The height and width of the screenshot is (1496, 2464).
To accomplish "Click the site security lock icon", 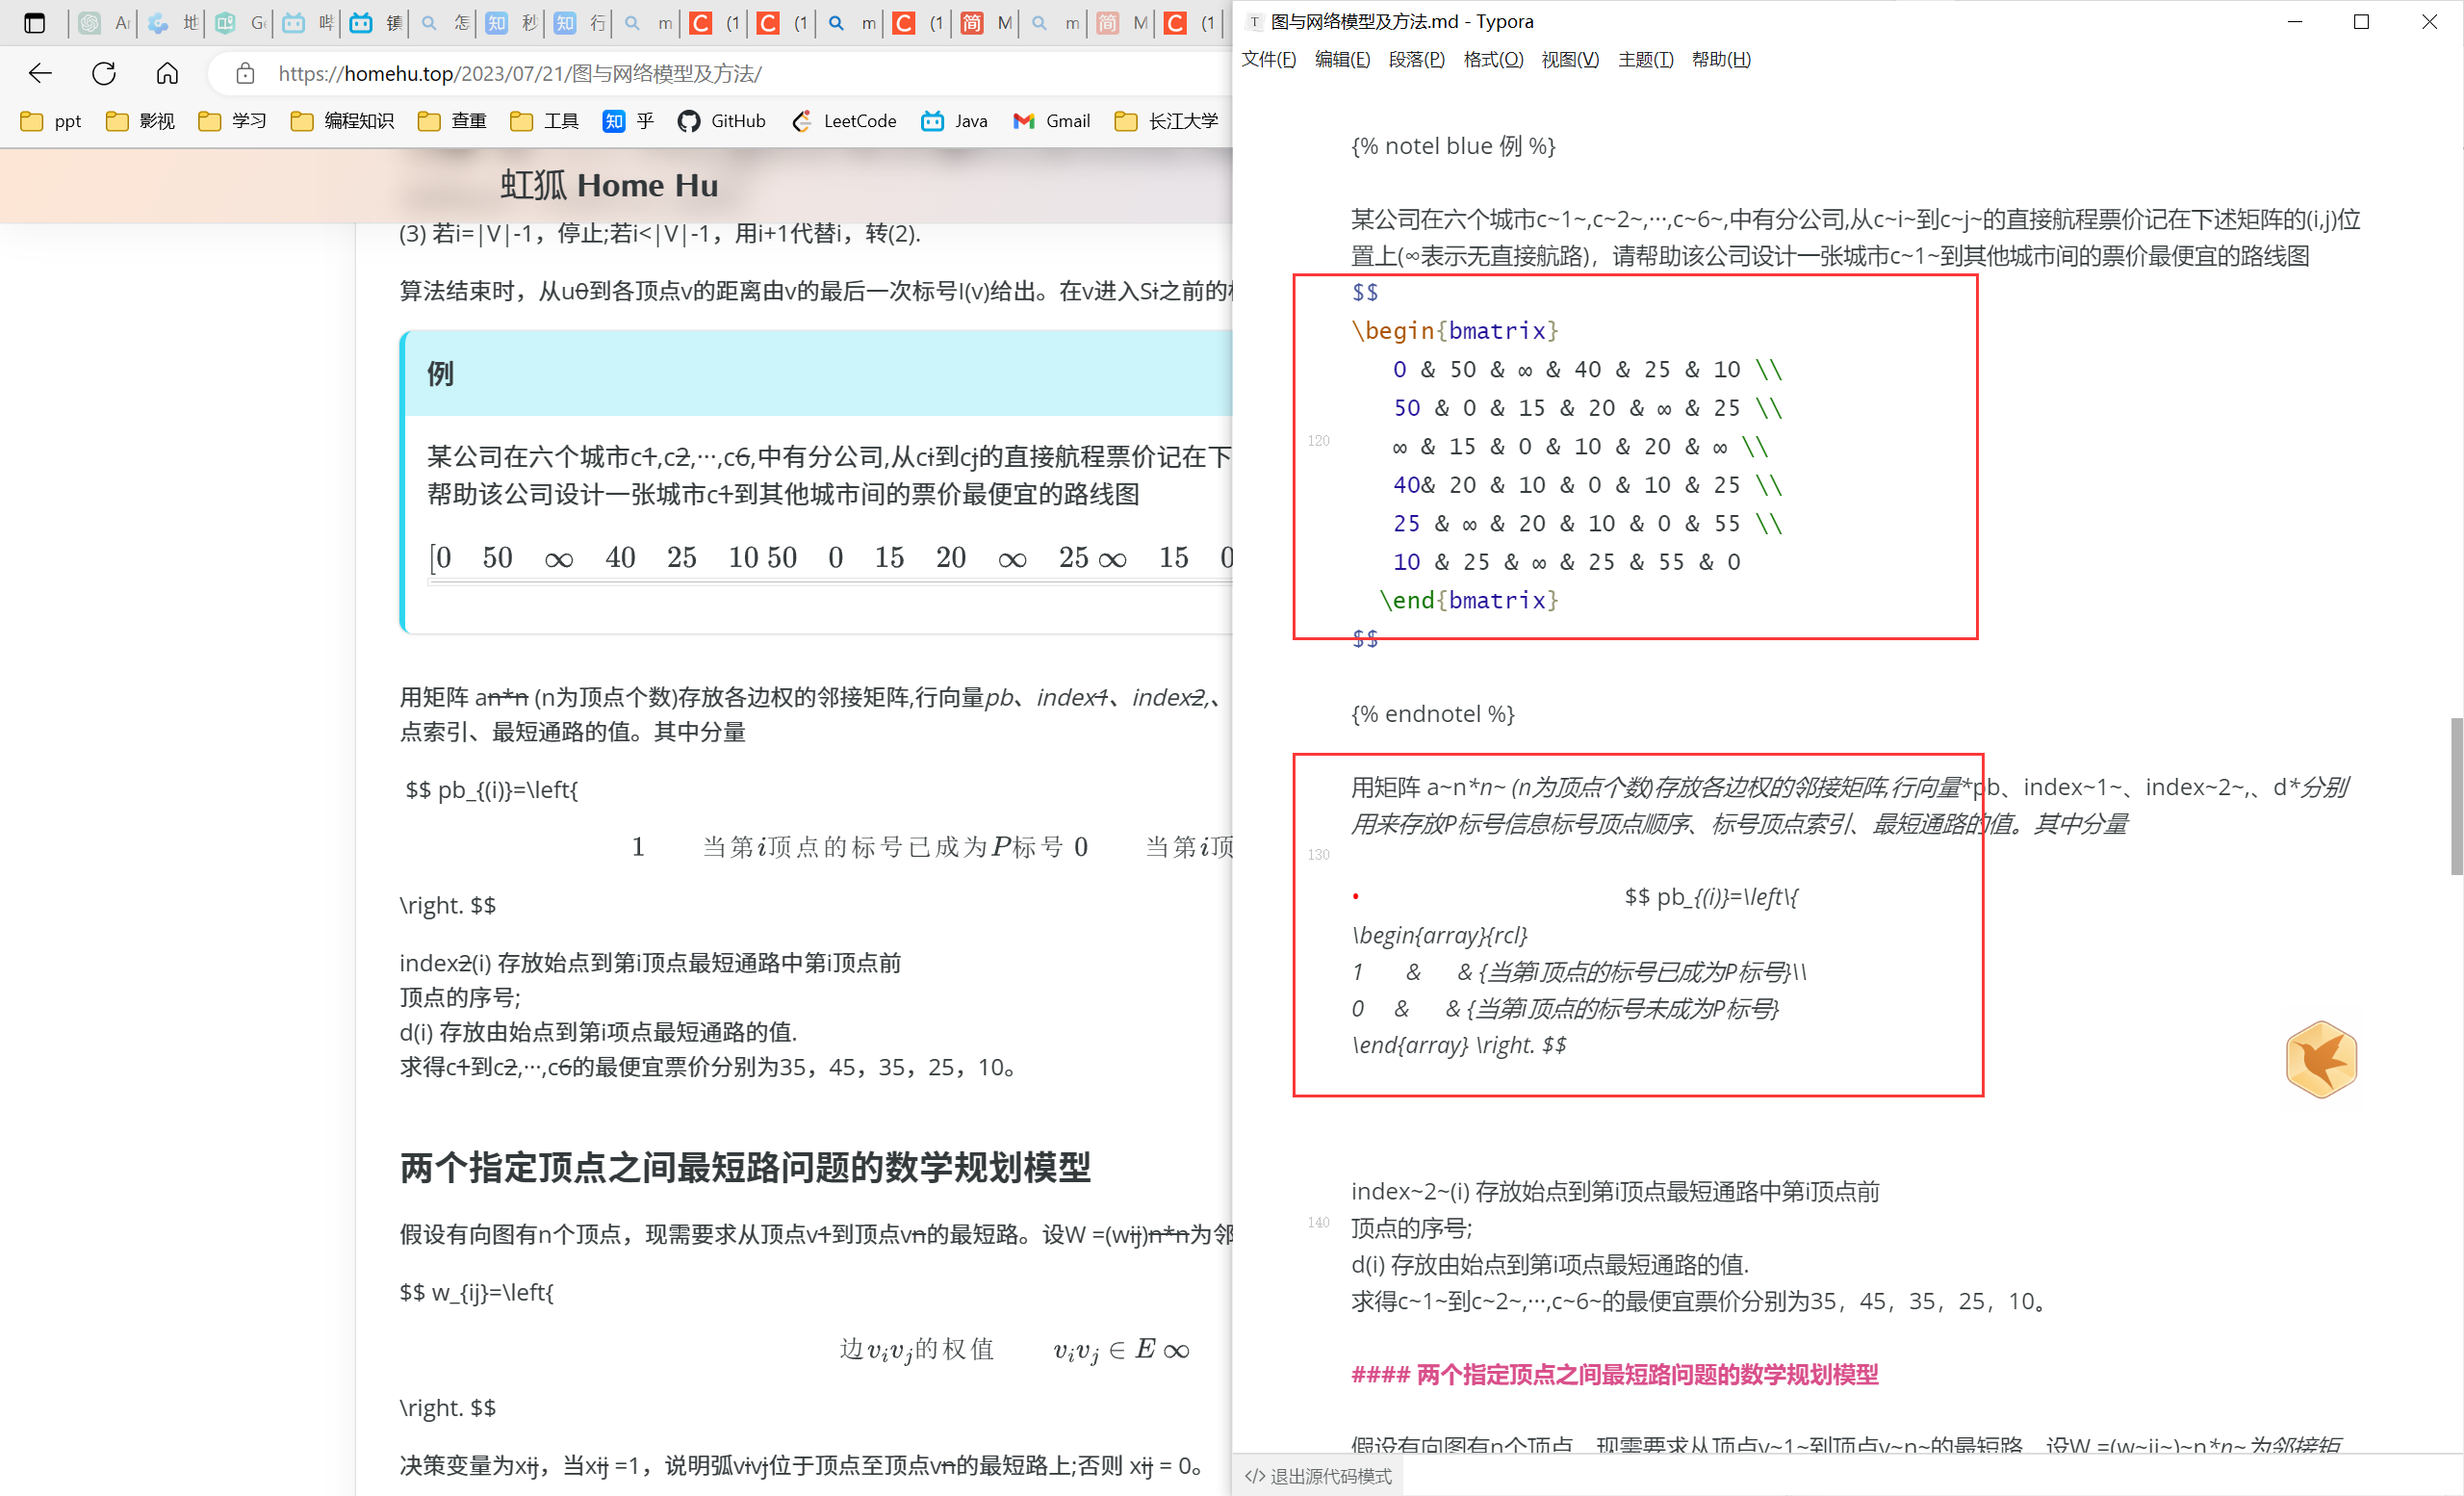I will pos(245,73).
